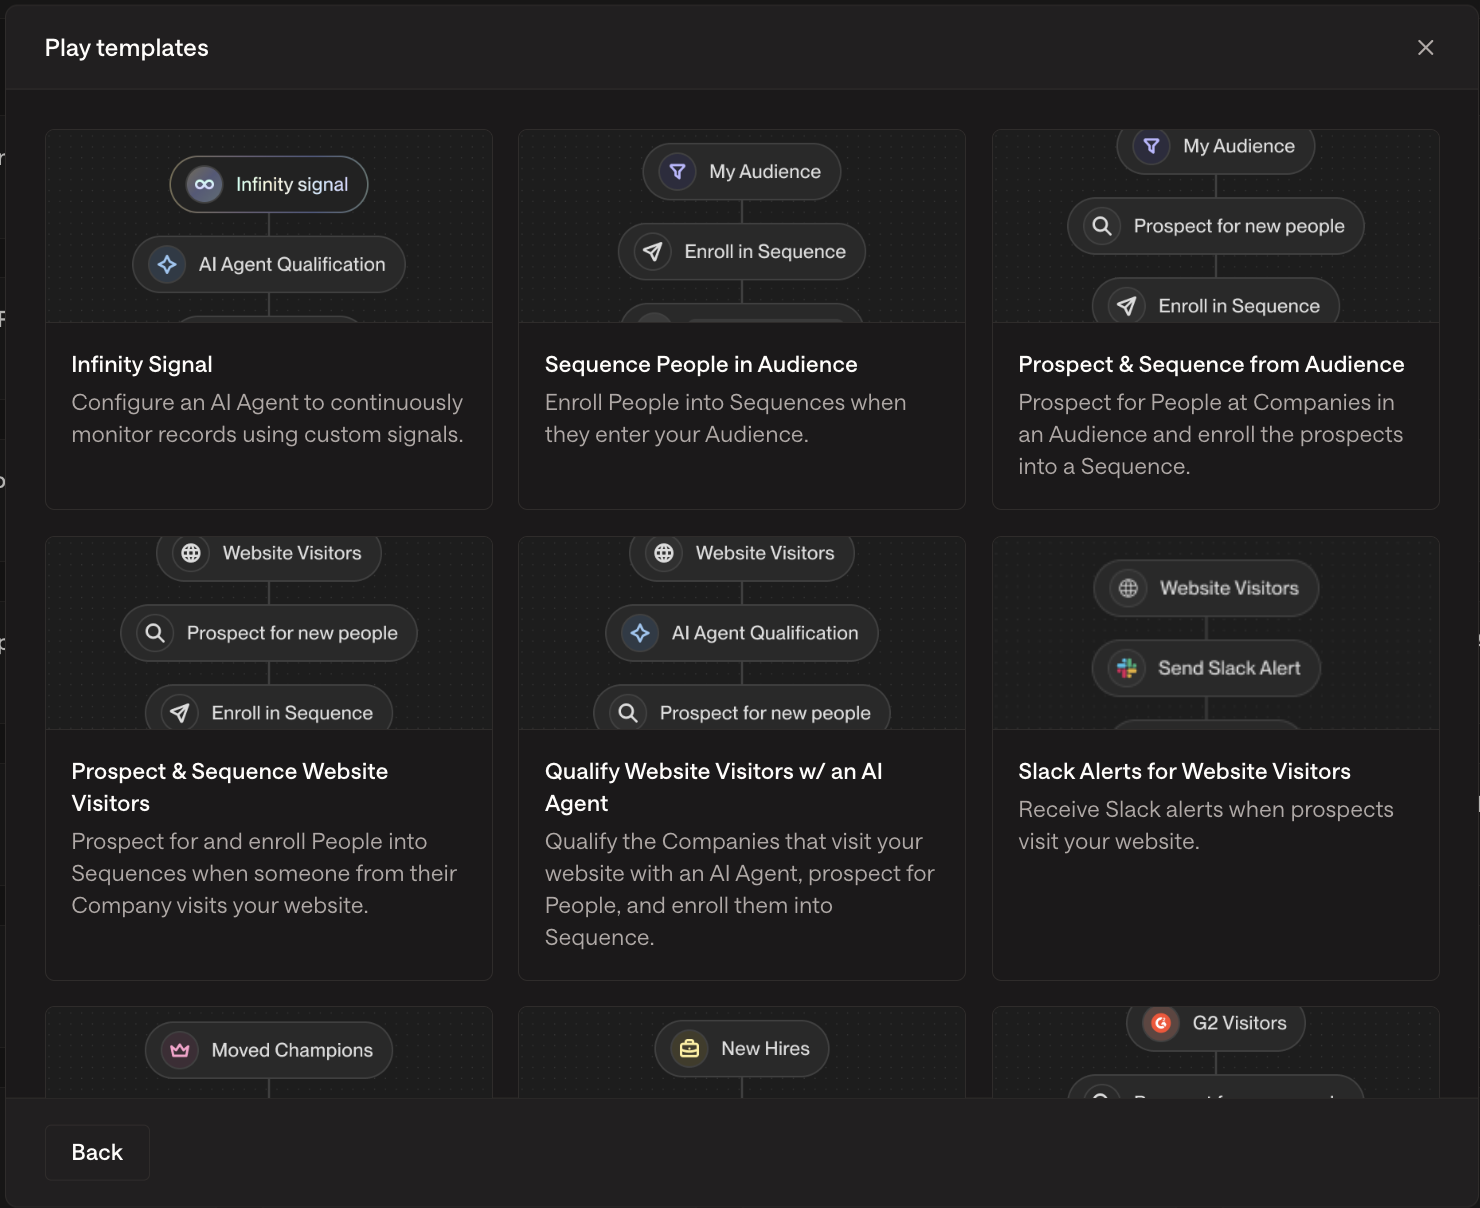Screen dimensions: 1480x1208
Task: Click globe icon in Prospect & Sequence Website Visitors card
Action: coord(191,553)
